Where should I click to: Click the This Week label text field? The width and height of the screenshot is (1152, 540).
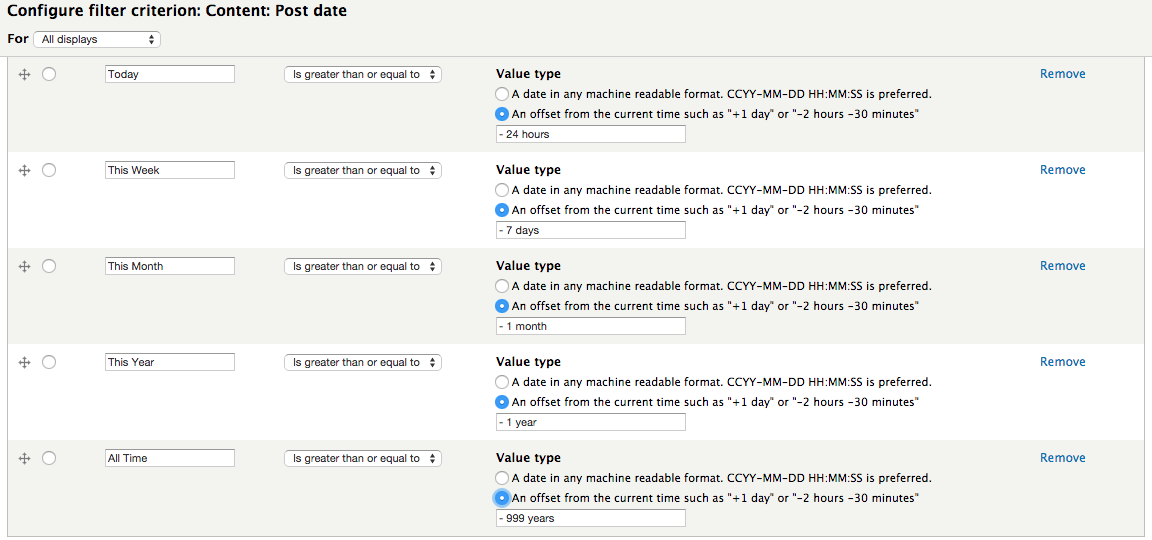click(170, 170)
